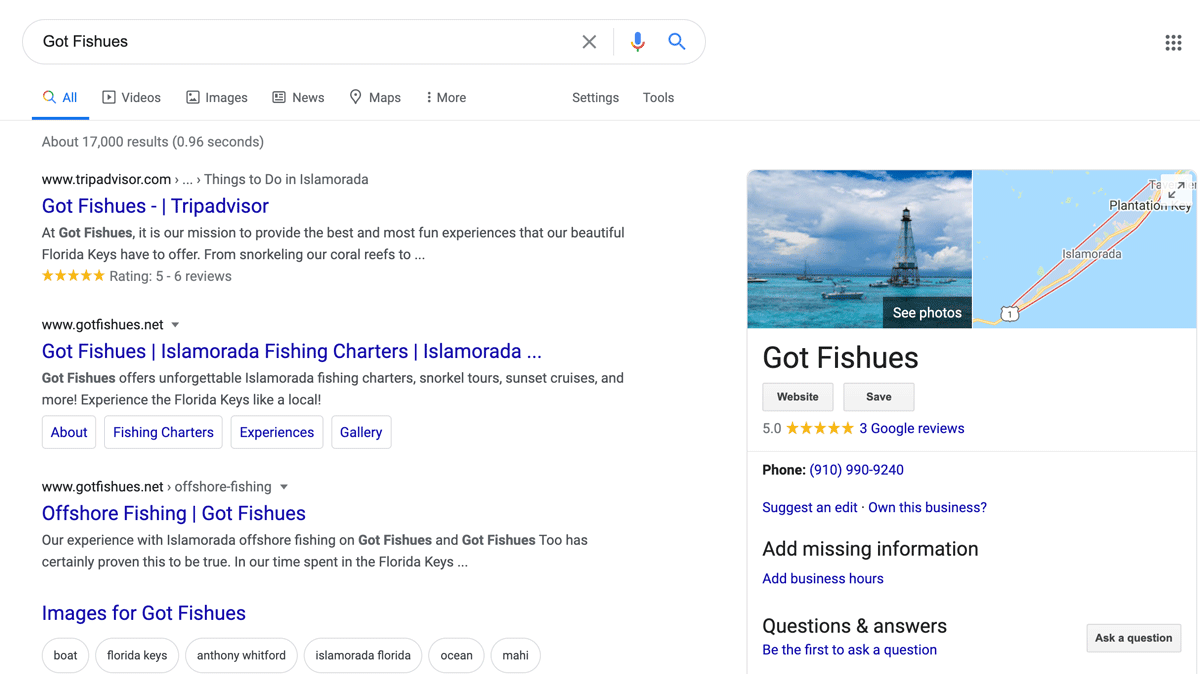1200x674 pixels.
Task: Click the Save button
Action: point(879,397)
